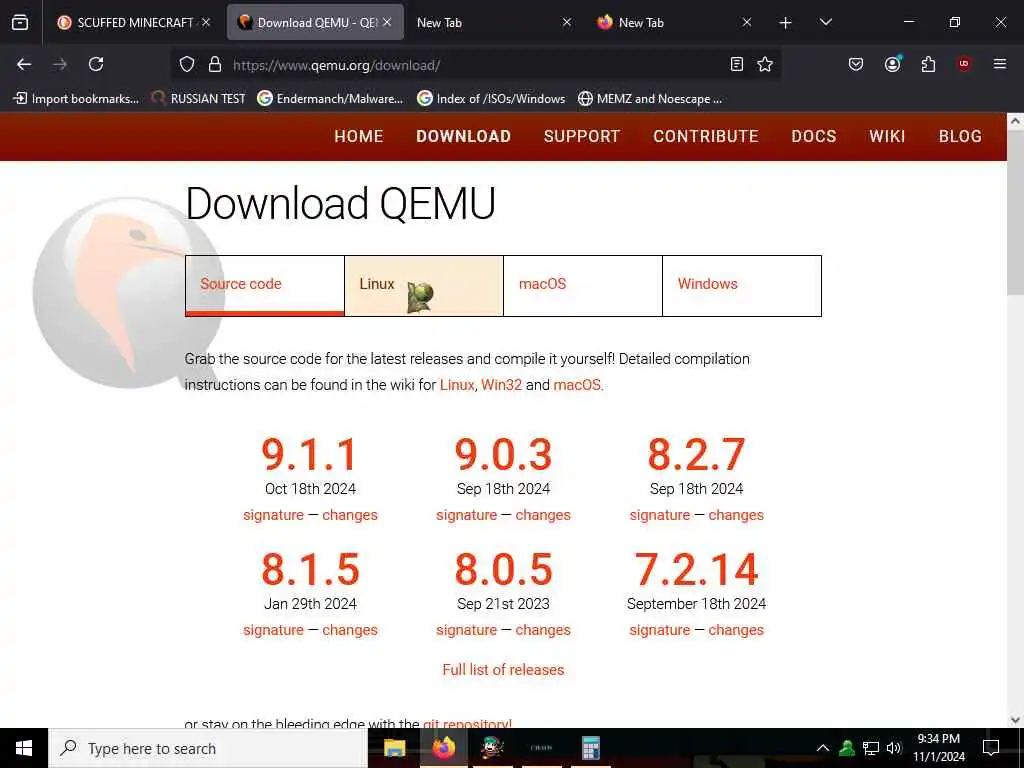The height and width of the screenshot is (768, 1024).
Task: Open pirate character taskbar app
Action: point(492,748)
